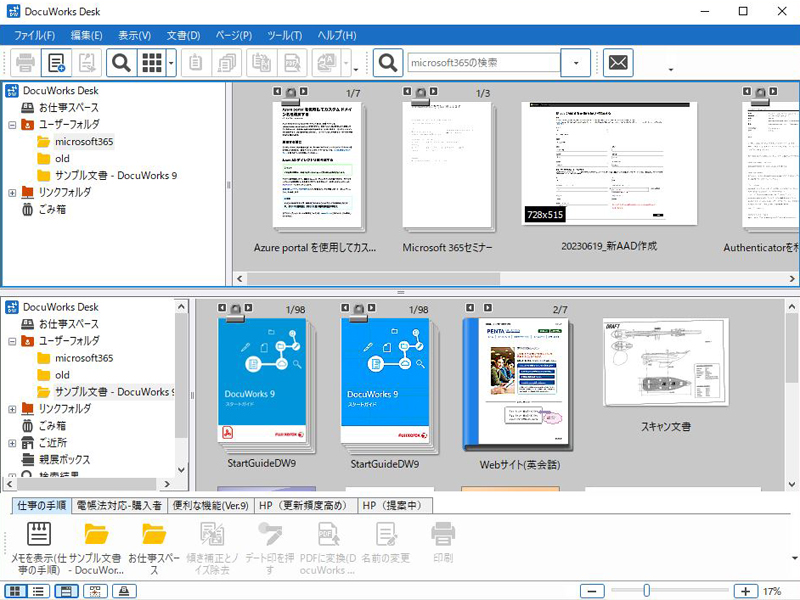The width and height of the screenshot is (800, 600).
Task: Click the PDF conversion icon in top toolbar
Action: pos(292,63)
